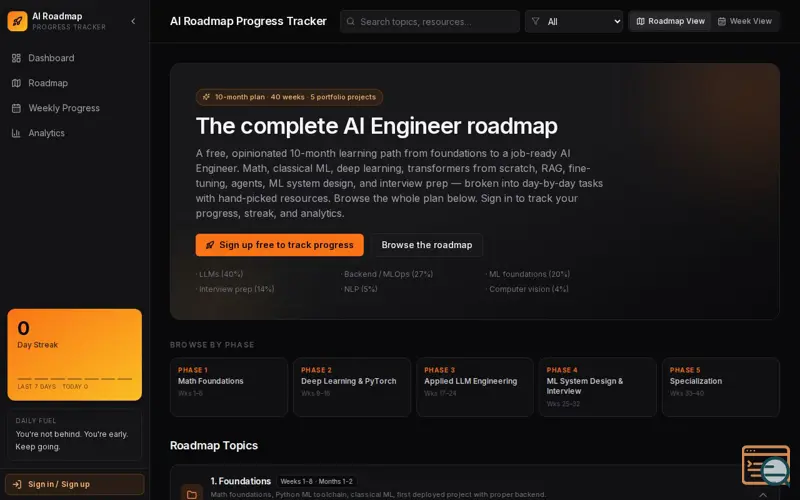The height and width of the screenshot is (500, 800).
Task: Click the search magnifier icon
Action: tap(351, 21)
